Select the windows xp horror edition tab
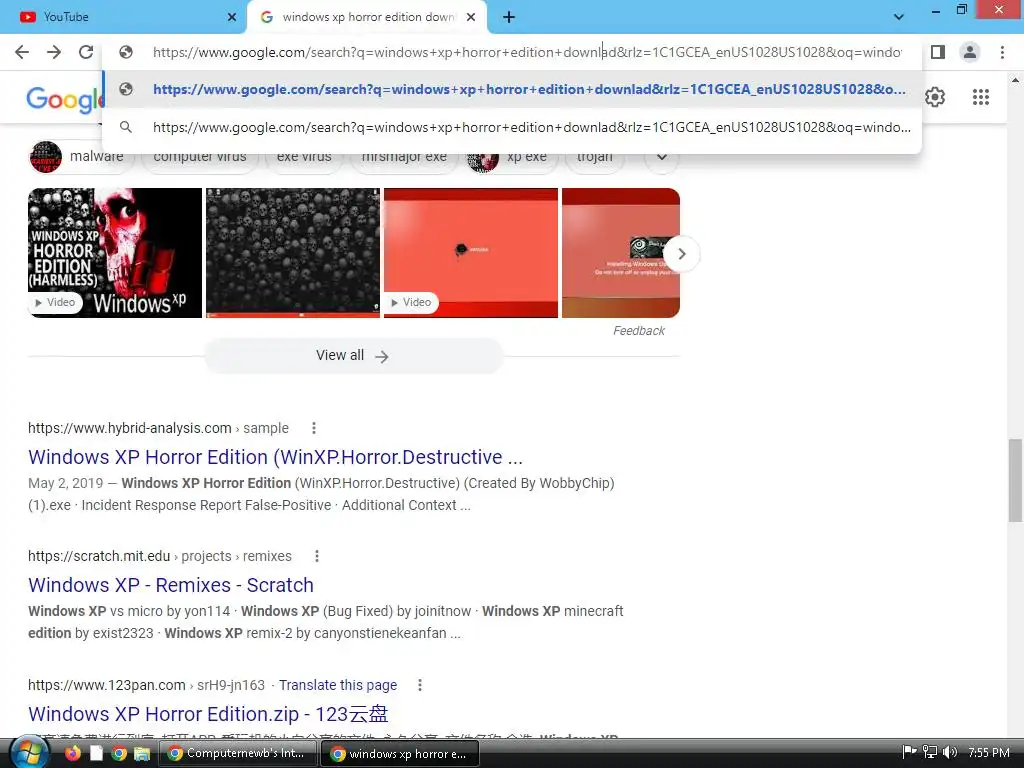Screen dimensions: 1024x768 pyautogui.click(x=367, y=17)
